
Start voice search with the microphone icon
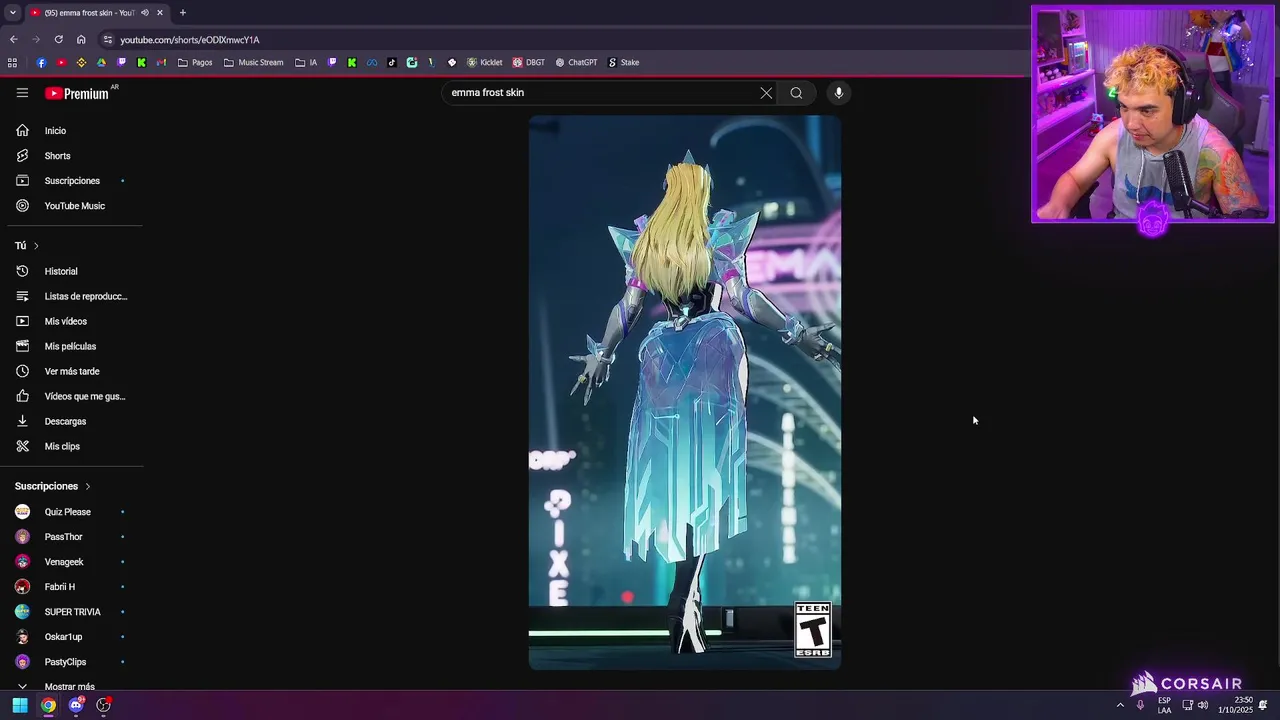click(x=839, y=93)
